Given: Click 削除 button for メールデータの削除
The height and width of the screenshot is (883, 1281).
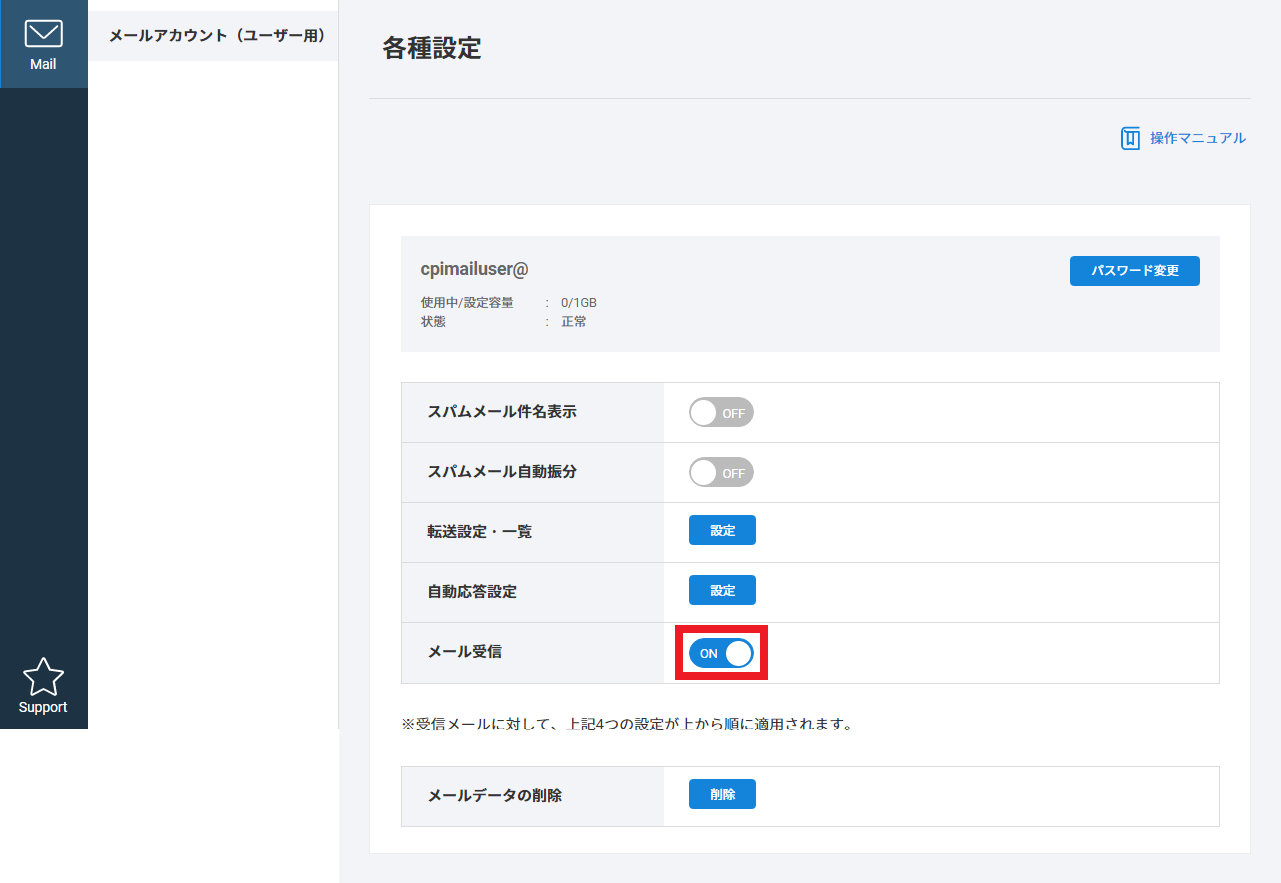Looking at the screenshot, I should pos(722,794).
